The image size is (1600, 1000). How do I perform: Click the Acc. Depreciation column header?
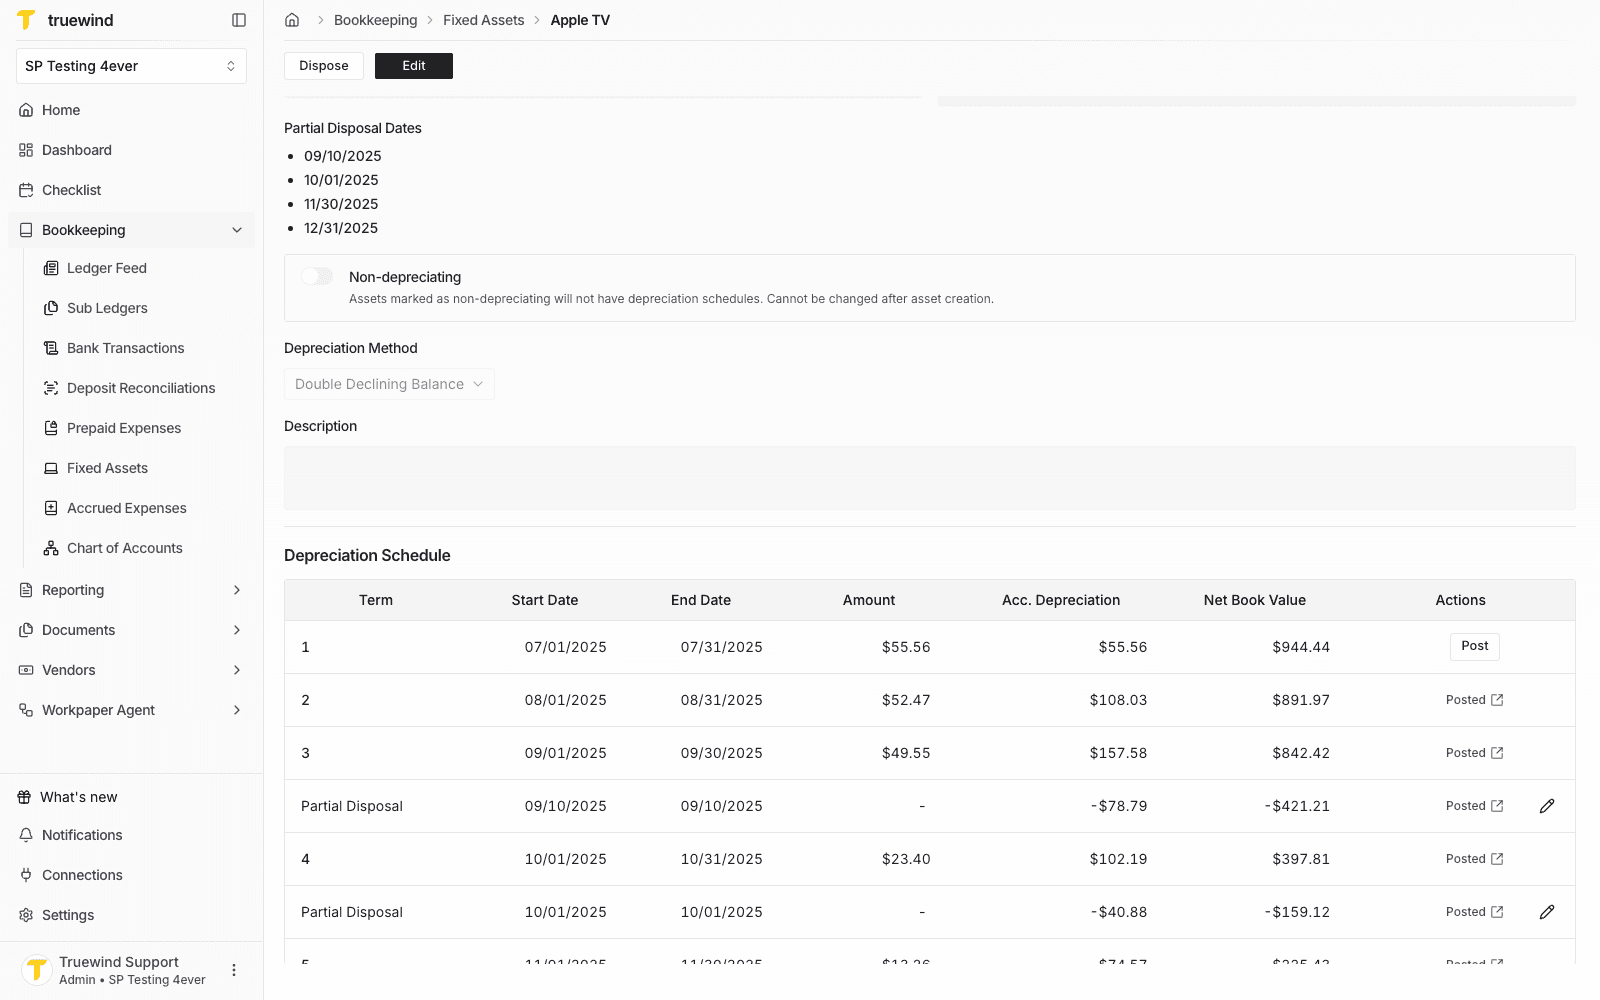click(x=1061, y=600)
